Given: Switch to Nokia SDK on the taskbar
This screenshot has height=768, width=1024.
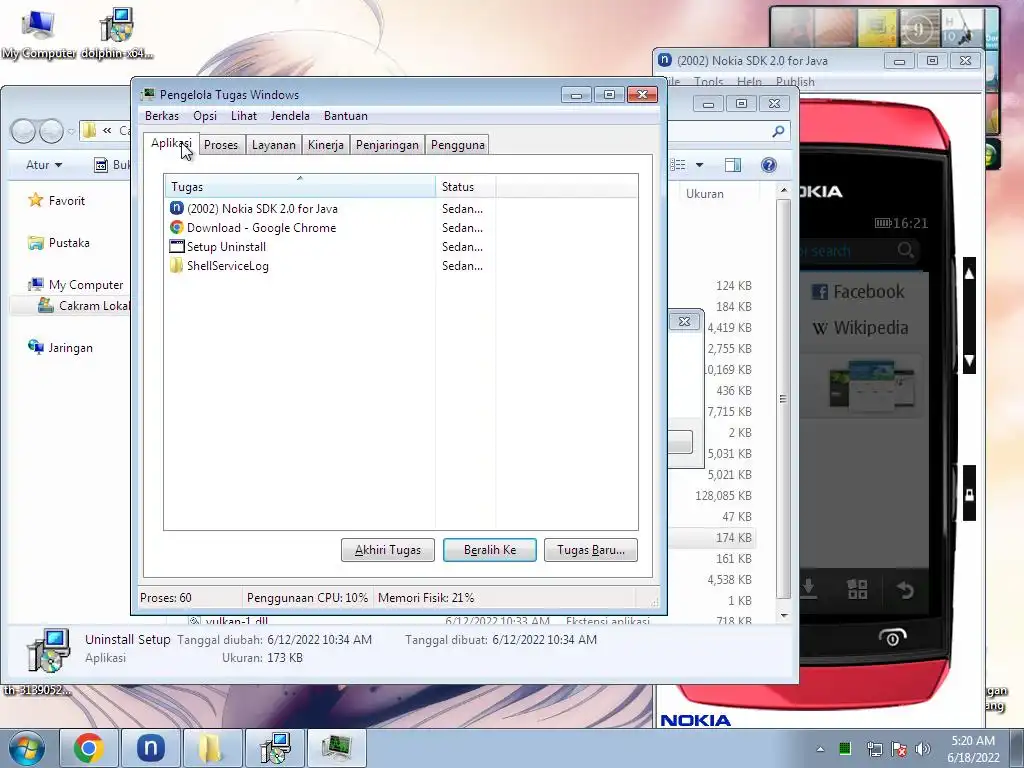Looking at the screenshot, I should pyautogui.click(x=150, y=748).
